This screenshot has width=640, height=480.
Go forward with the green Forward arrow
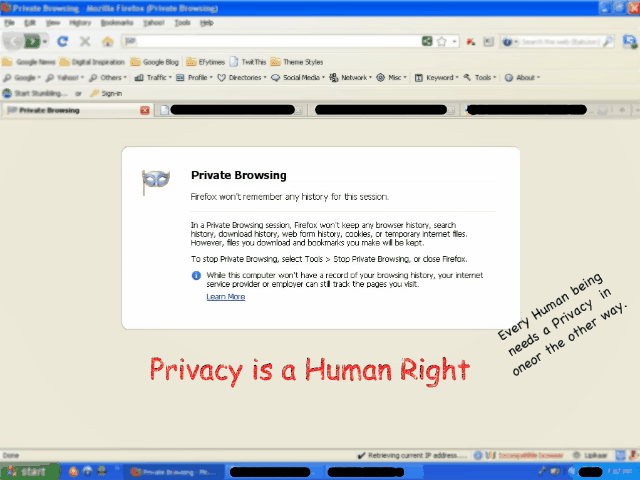click(32, 41)
